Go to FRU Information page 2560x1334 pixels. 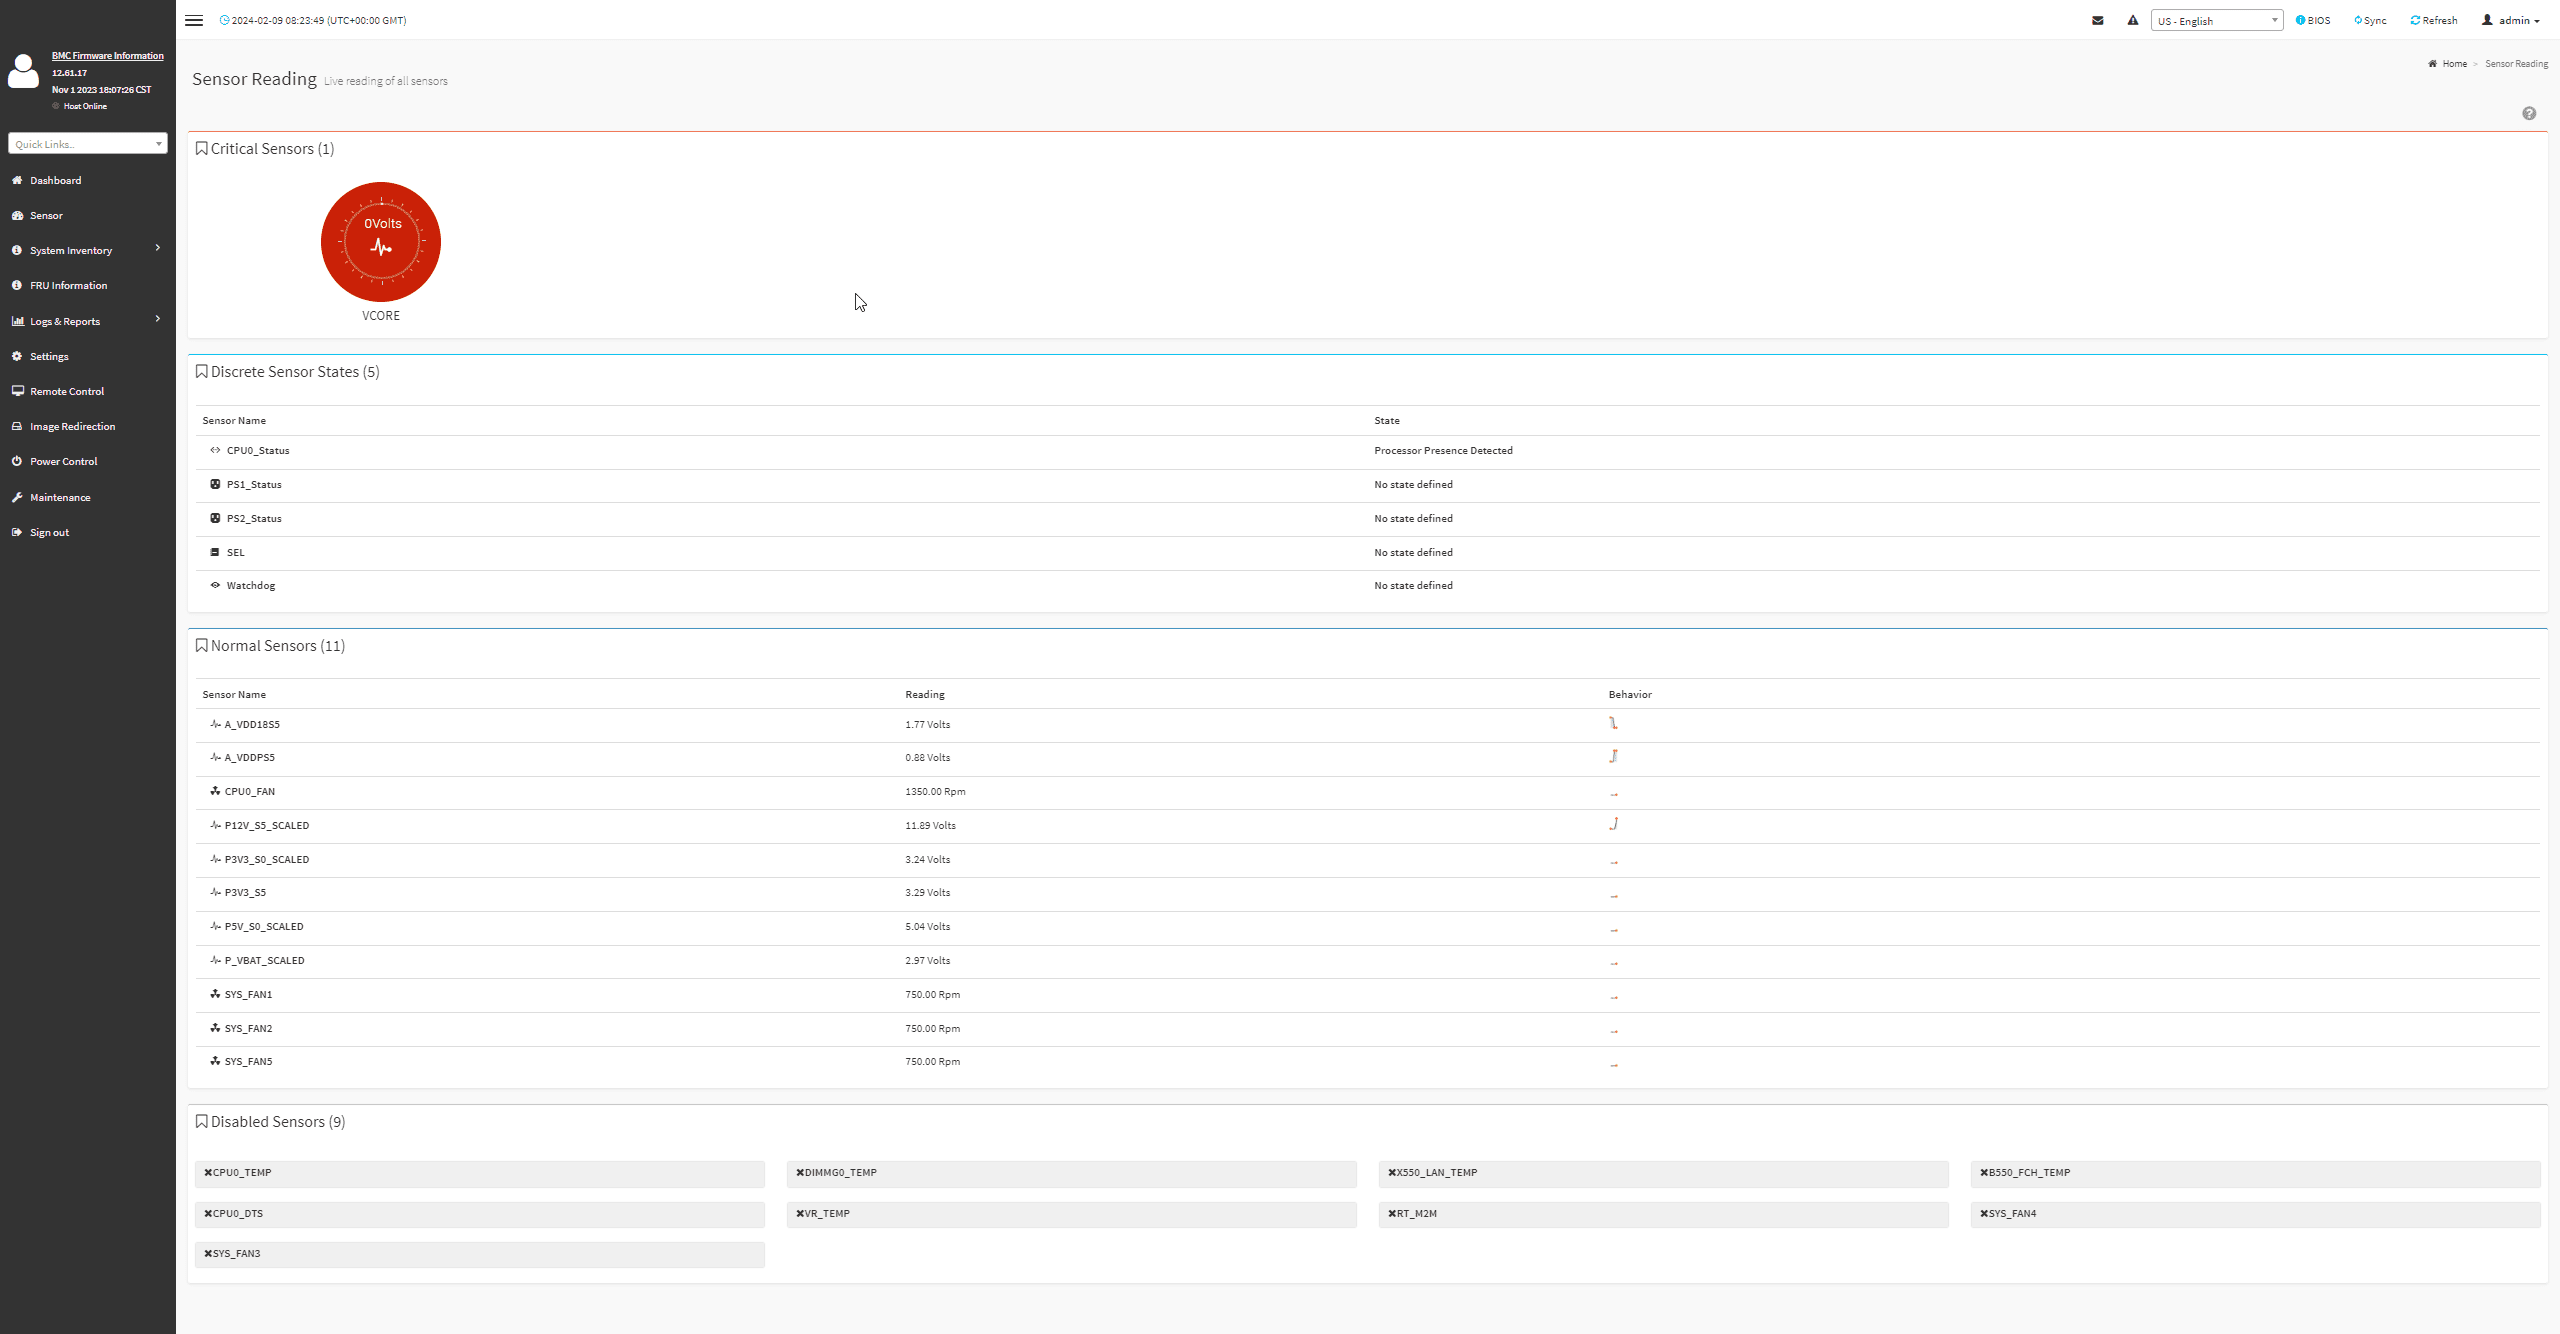point(68,285)
